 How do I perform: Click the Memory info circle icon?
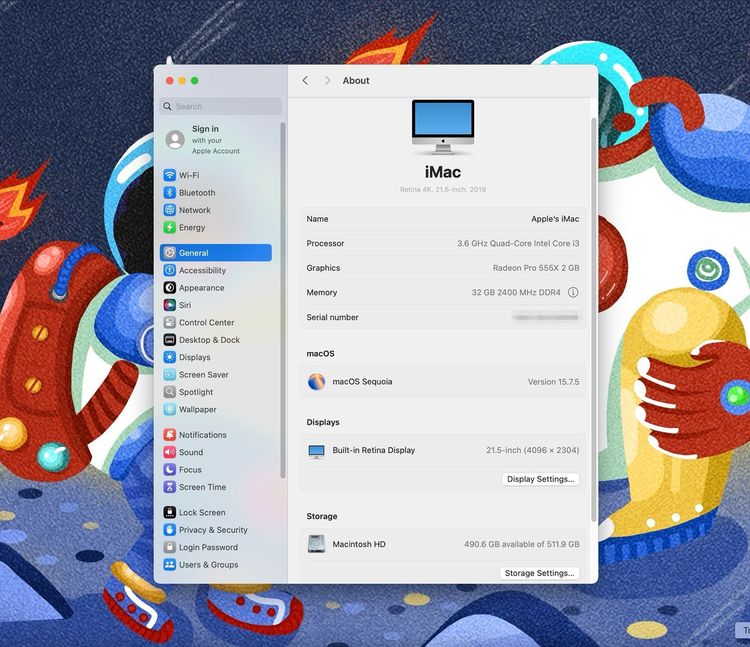[573, 292]
